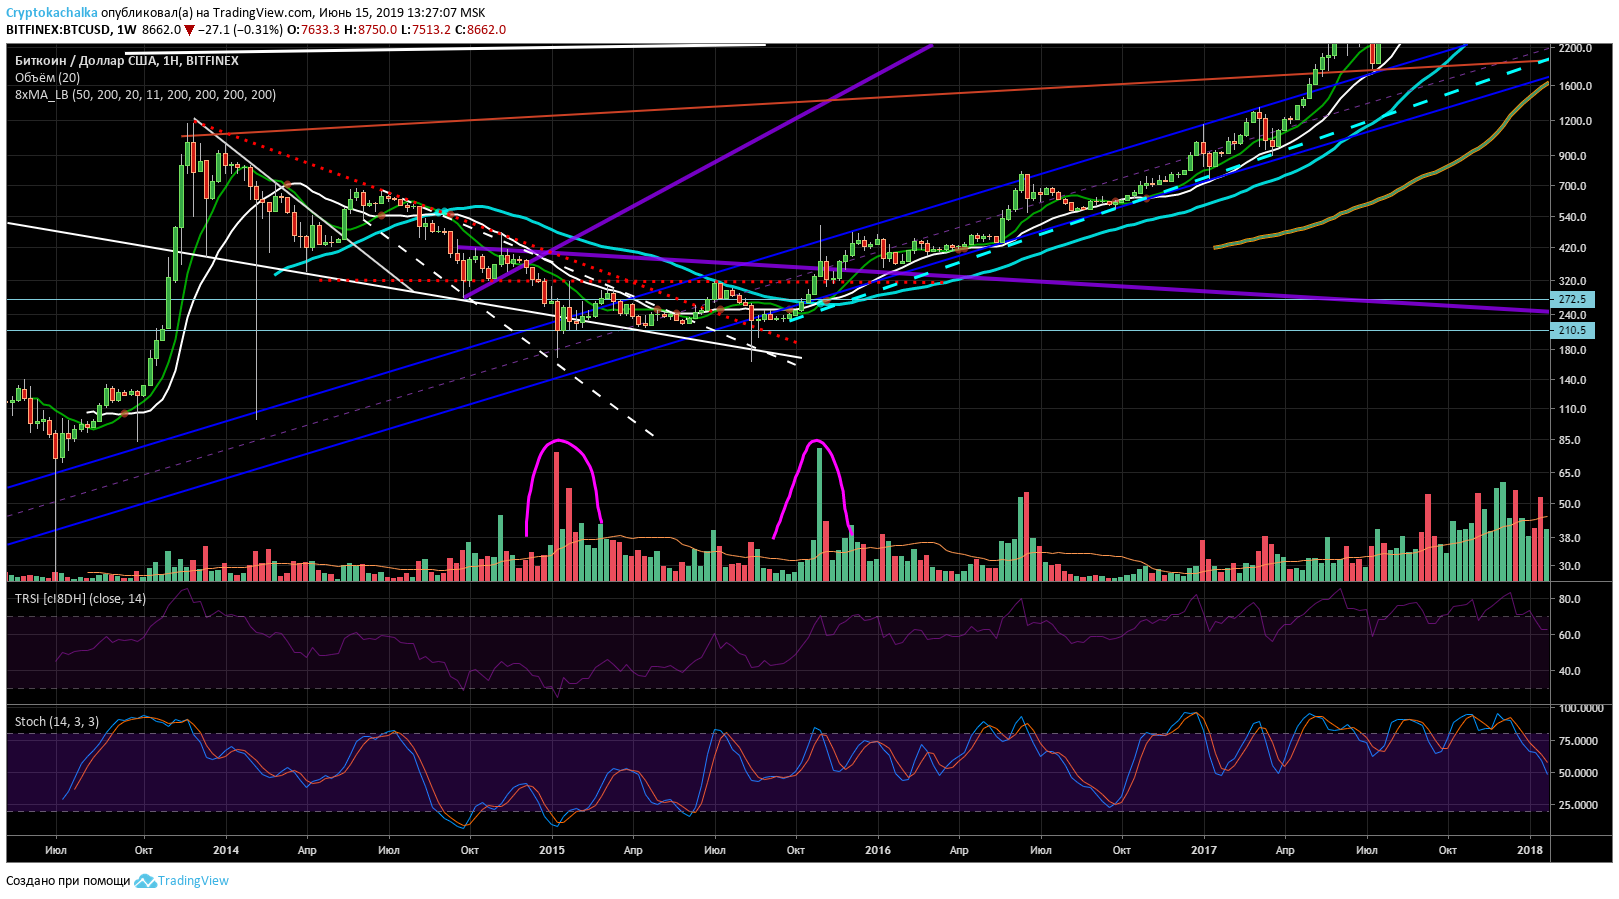Viewport: 1619px width, 899px height.
Task: Click the 180.0 price axis label
Action: coord(1573,350)
